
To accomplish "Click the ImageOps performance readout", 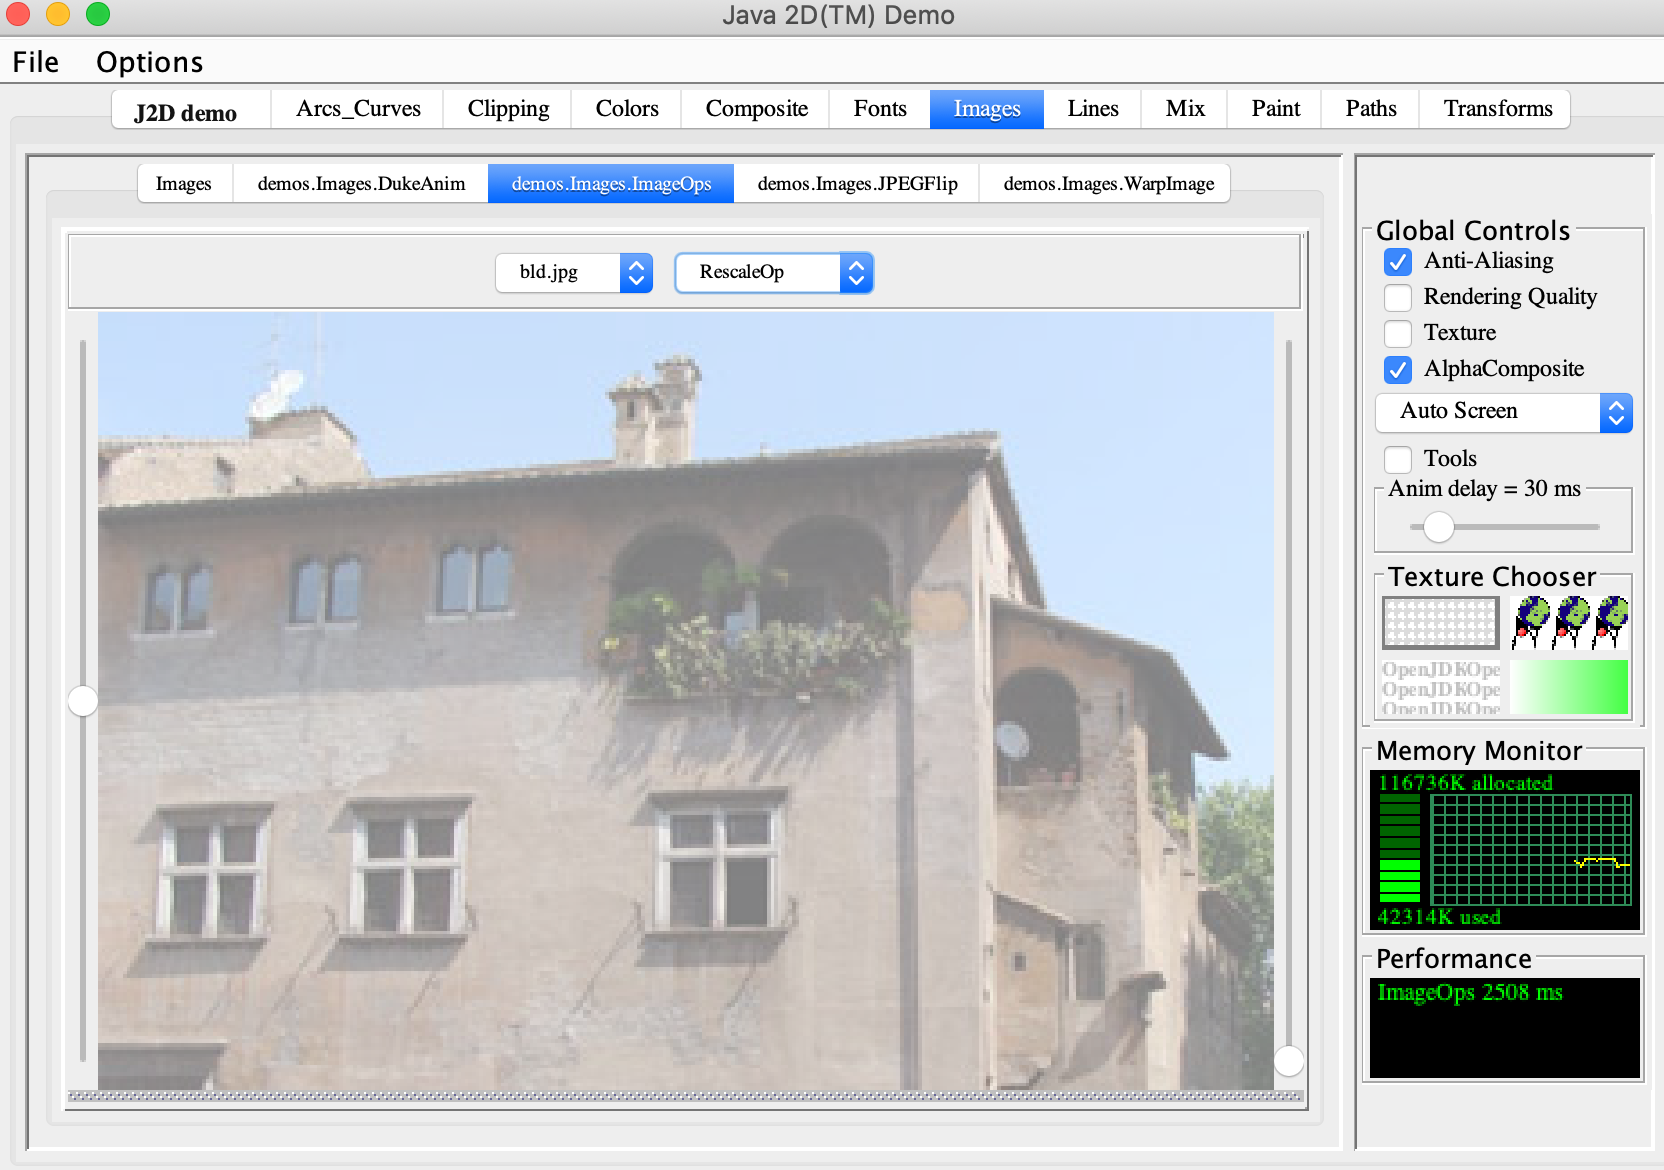I will [1469, 993].
